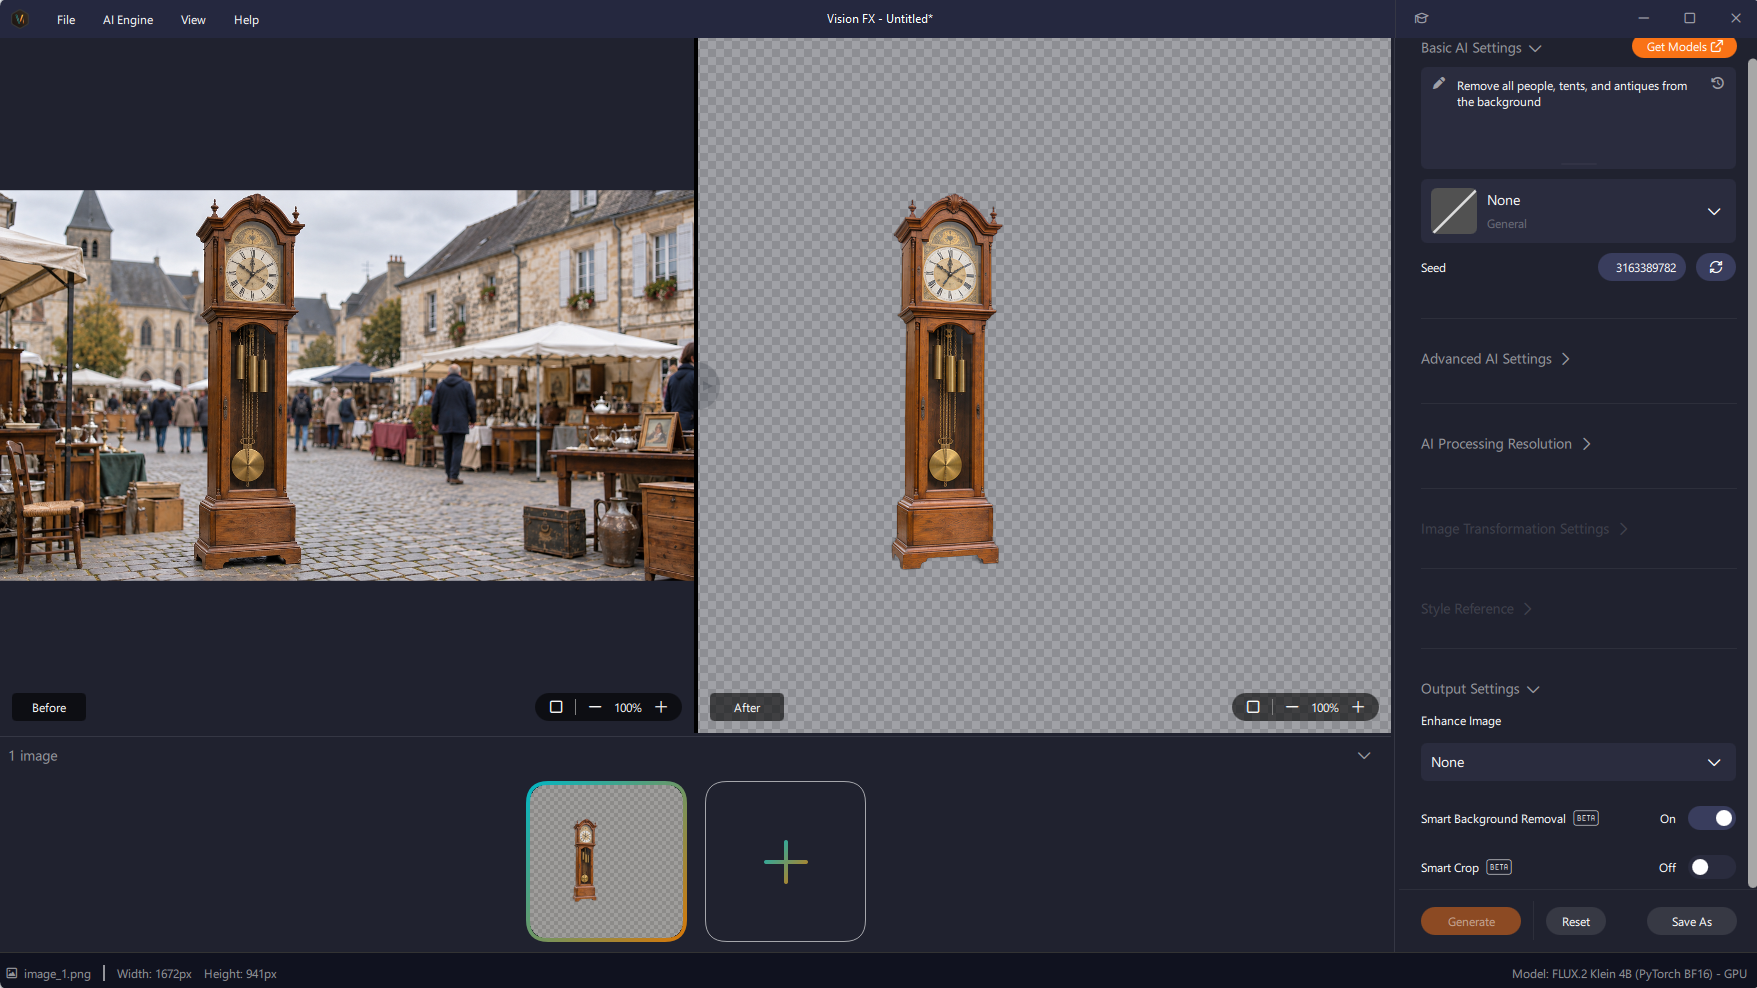Viewport: 1757px width, 988px height.
Task: Open the View menu
Action: [193, 19]
